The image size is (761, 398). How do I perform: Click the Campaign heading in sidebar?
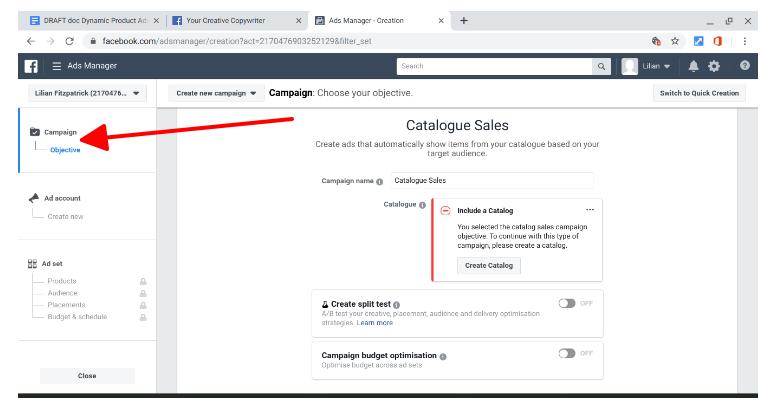(x=60, y=132)
